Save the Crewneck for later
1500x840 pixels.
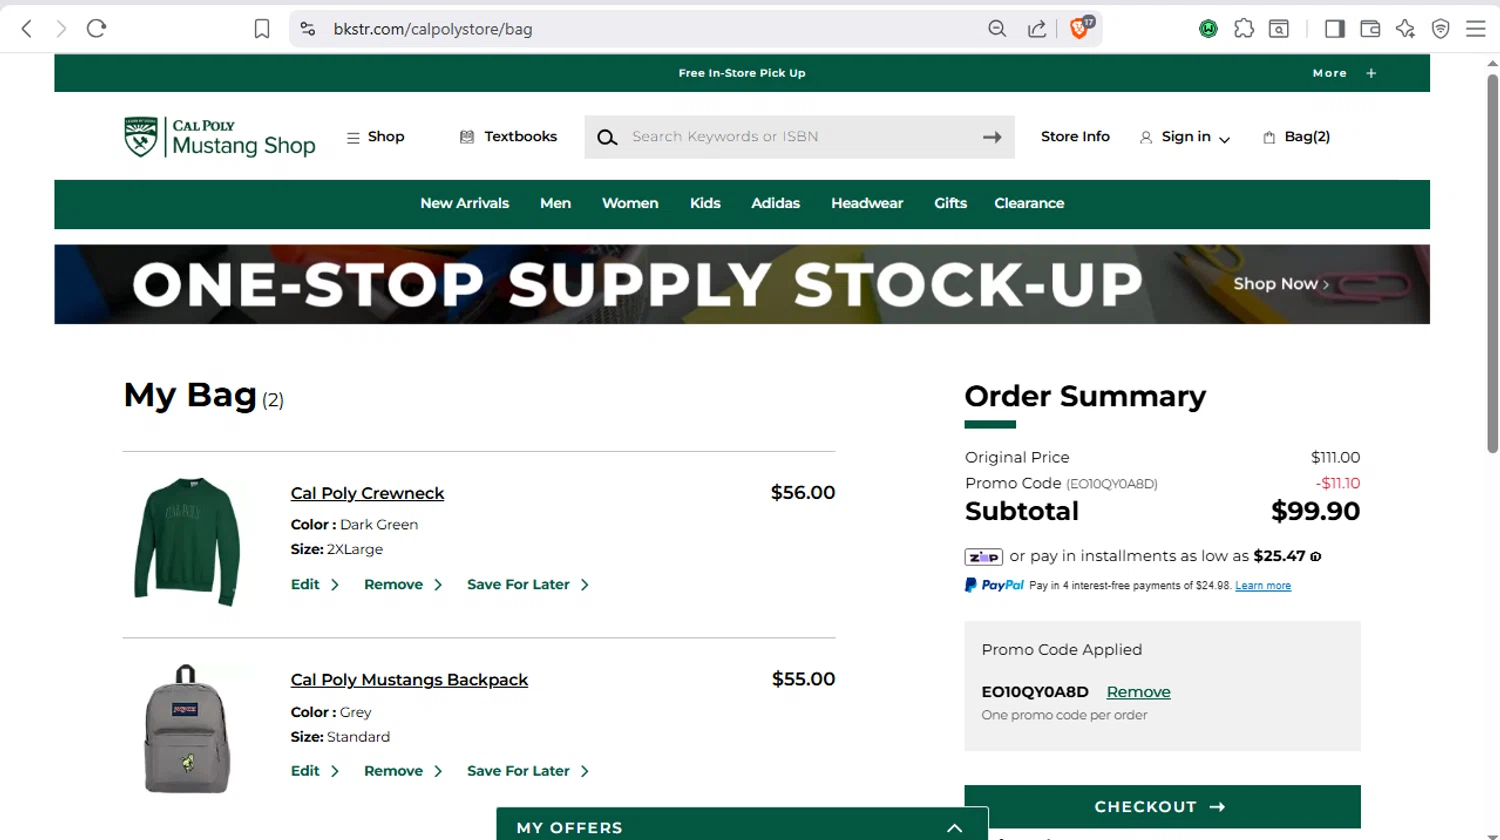pyautogui.click(x=527, y=584)
